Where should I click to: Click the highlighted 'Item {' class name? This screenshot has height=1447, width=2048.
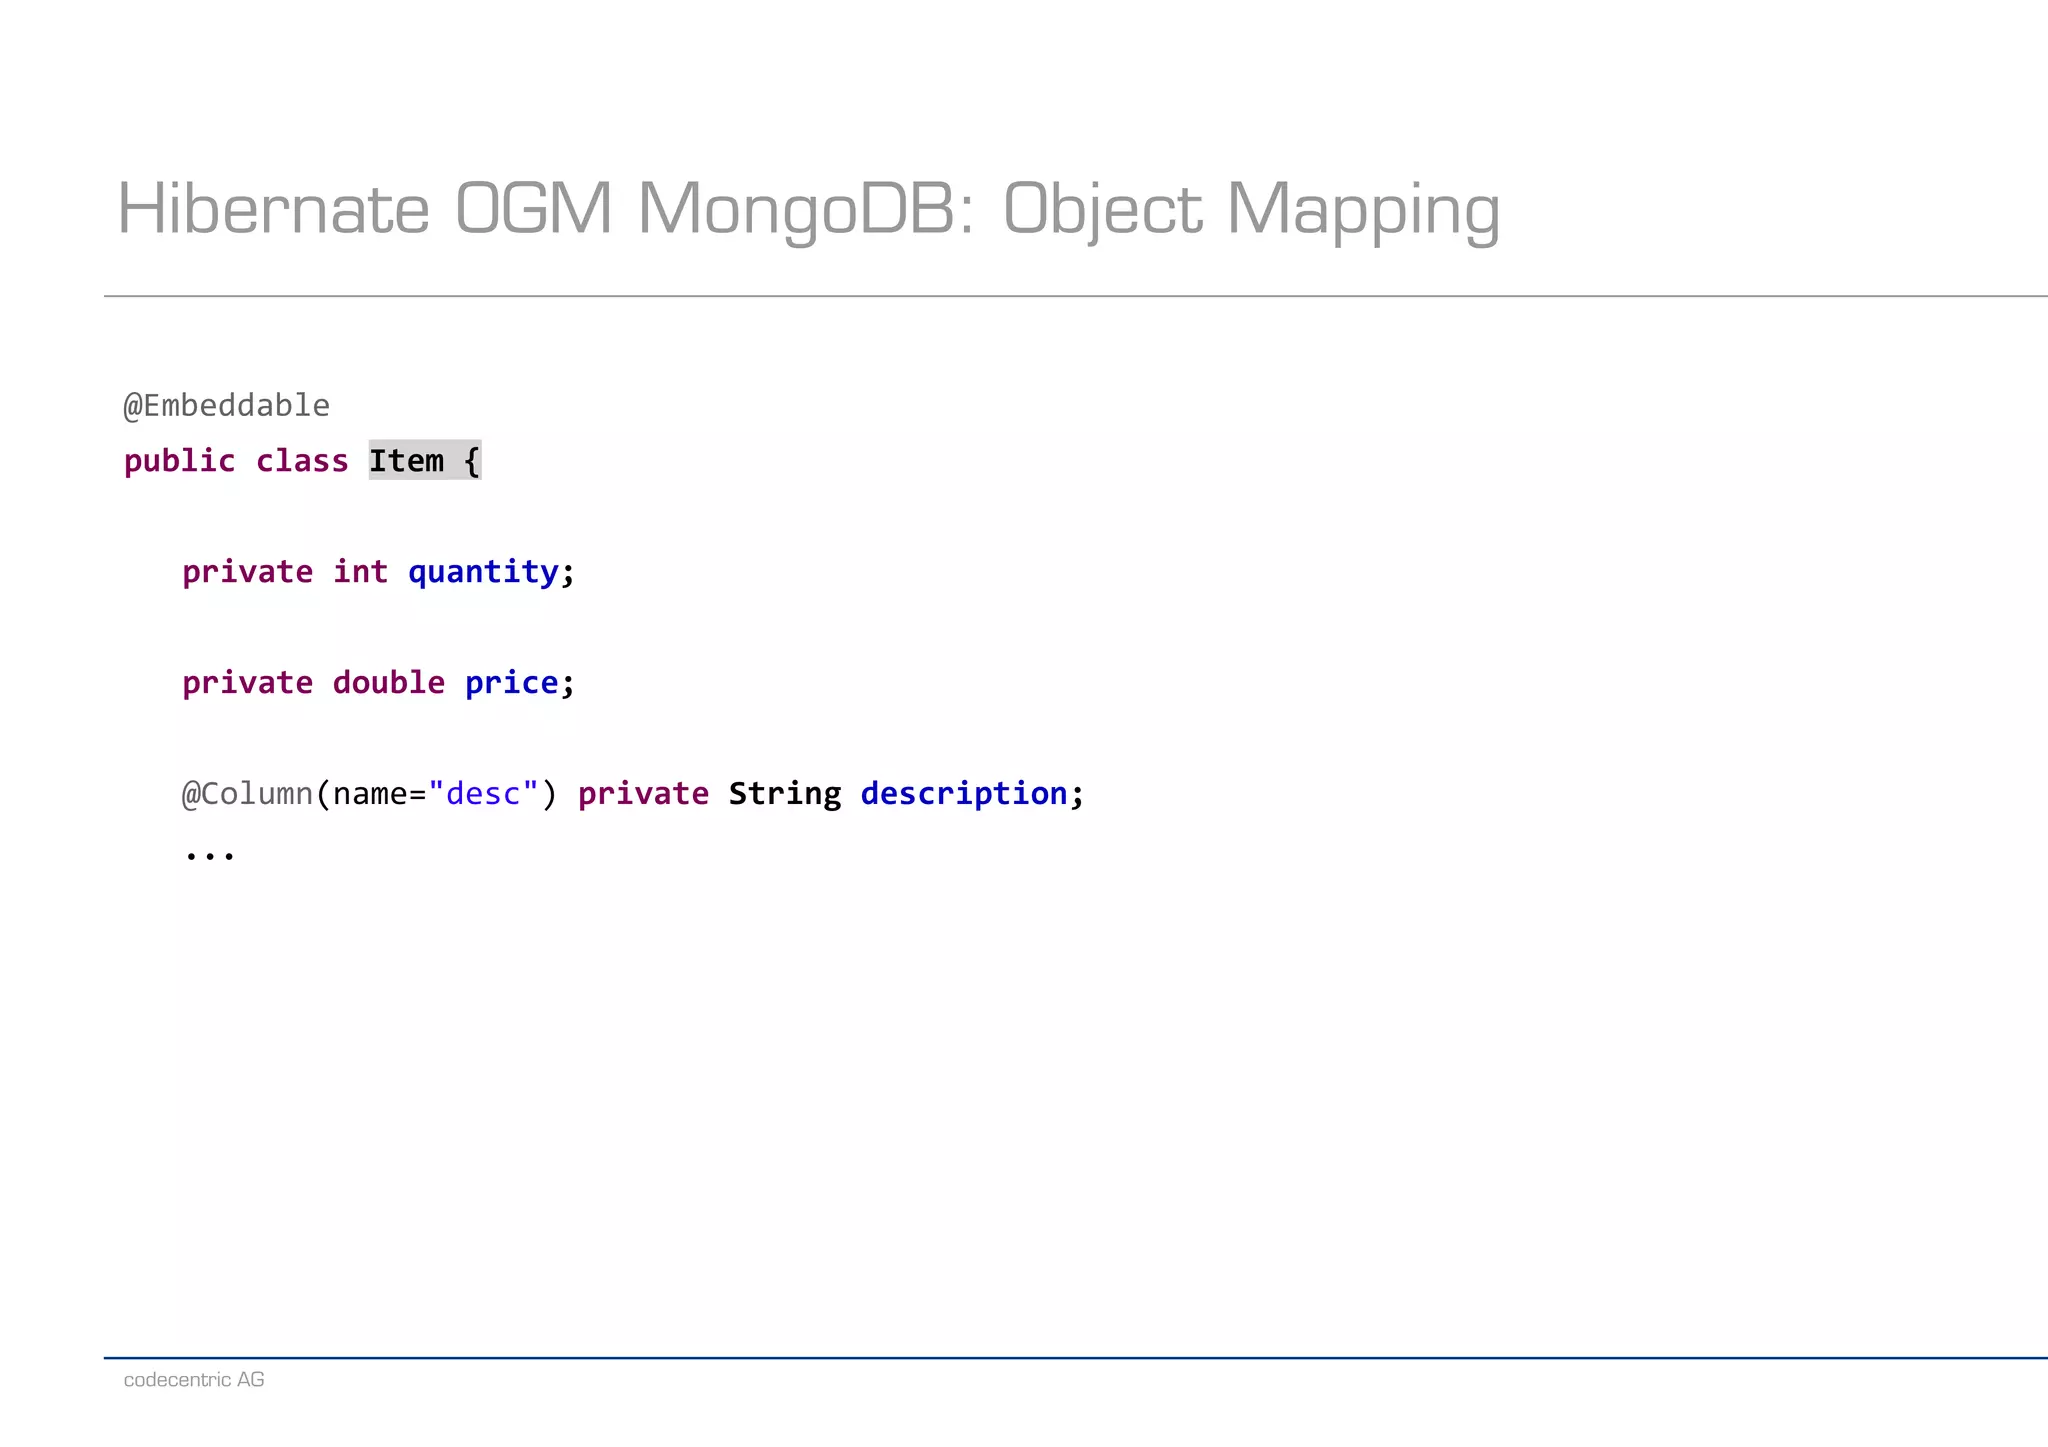pyautogui.click(x=425, y=460)
